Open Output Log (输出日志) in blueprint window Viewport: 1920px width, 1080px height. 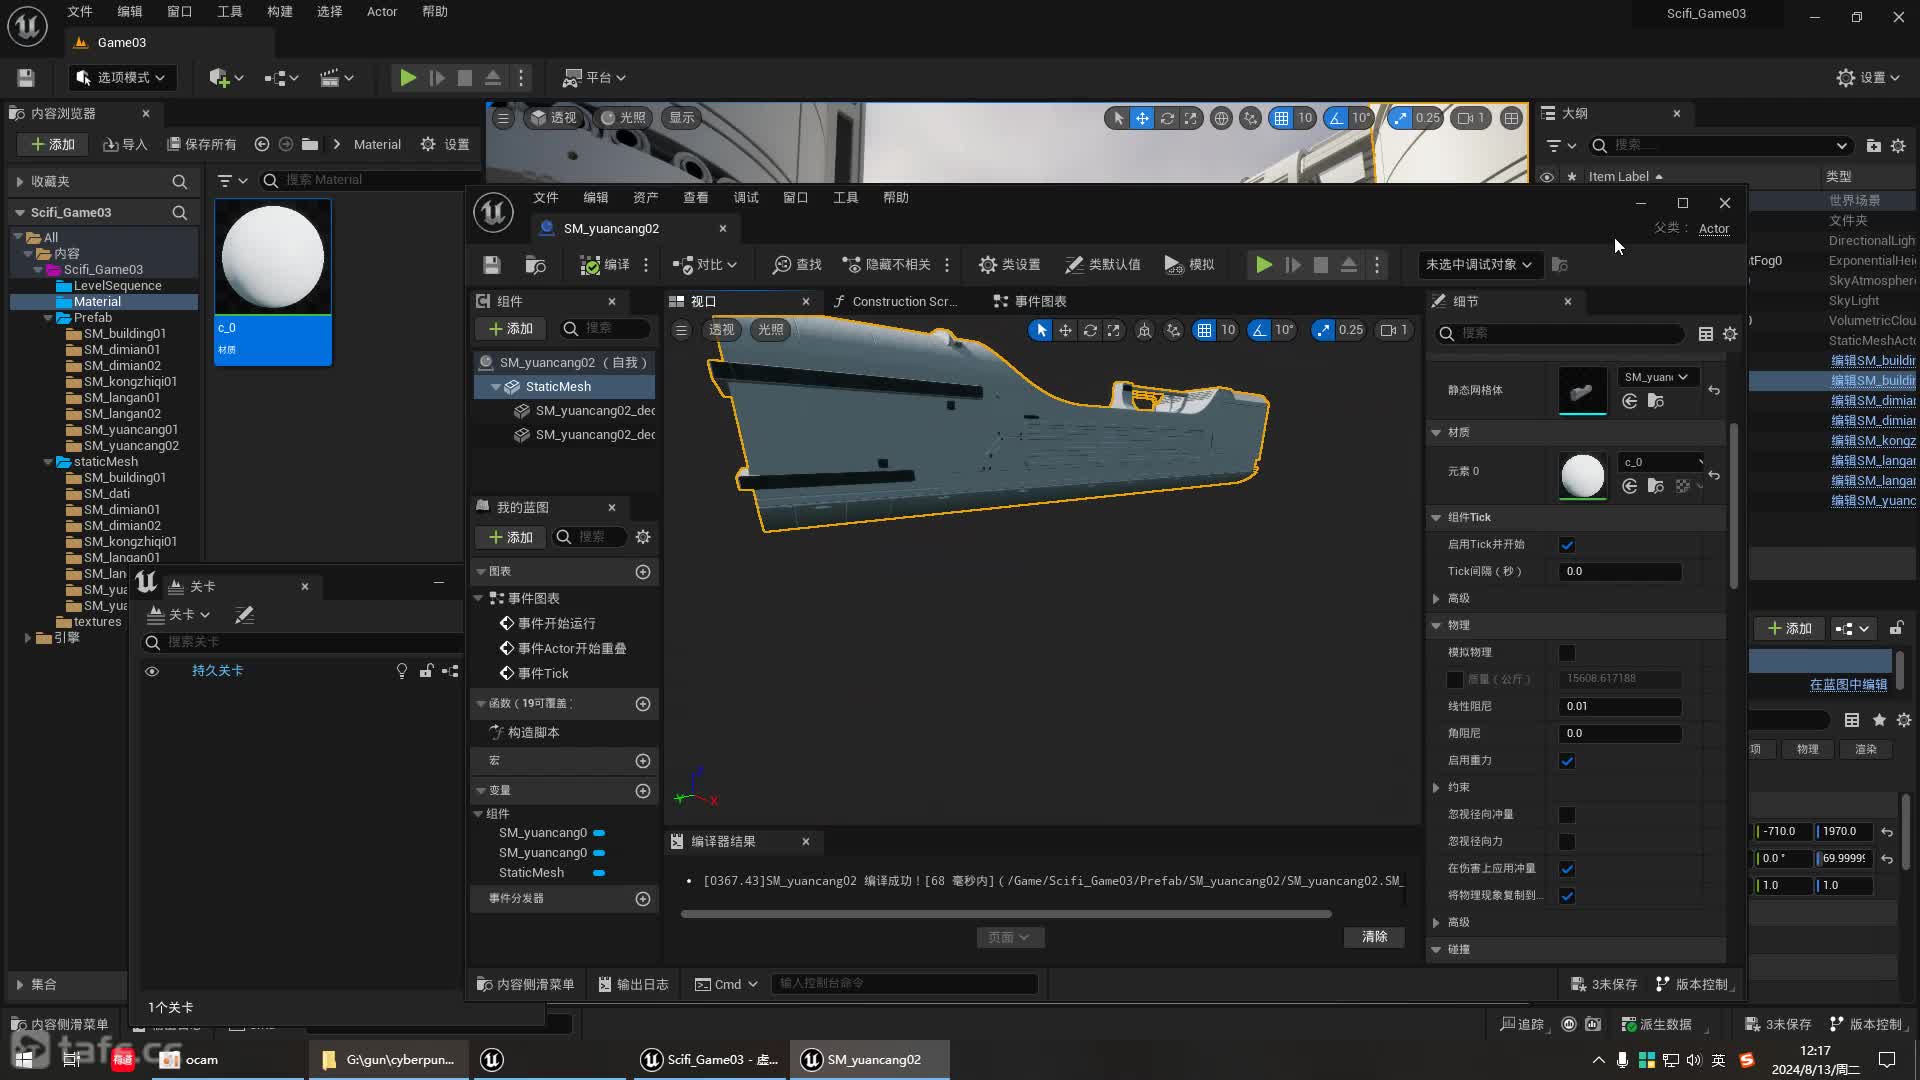click(633, 984)
